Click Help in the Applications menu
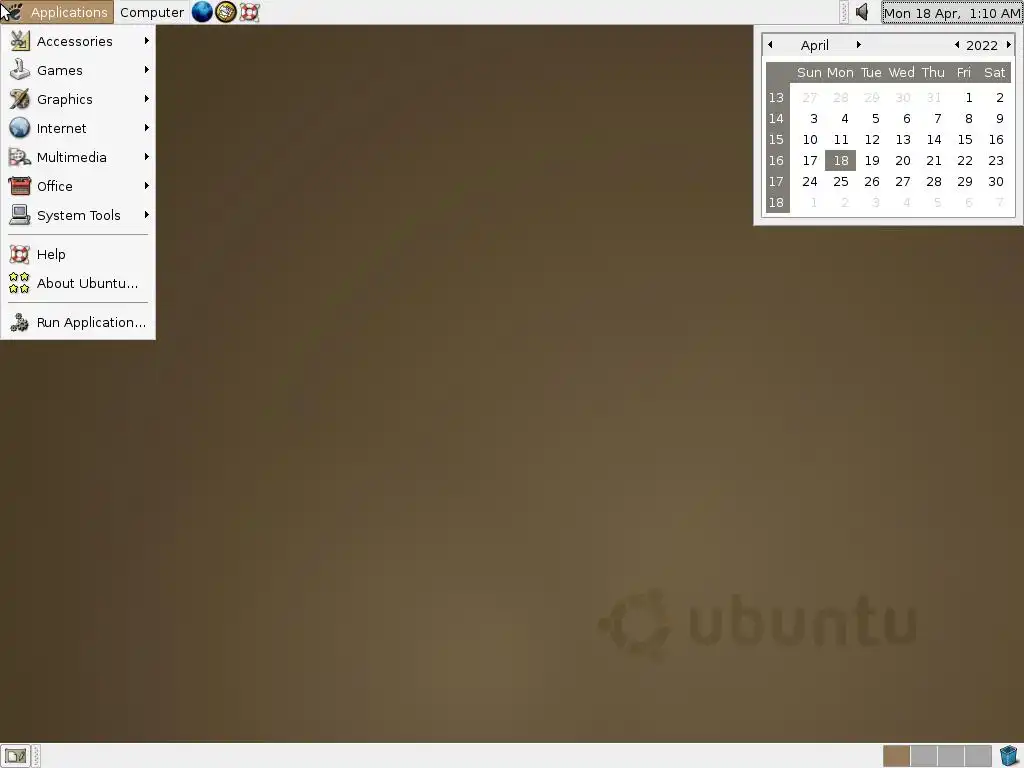 78,254
